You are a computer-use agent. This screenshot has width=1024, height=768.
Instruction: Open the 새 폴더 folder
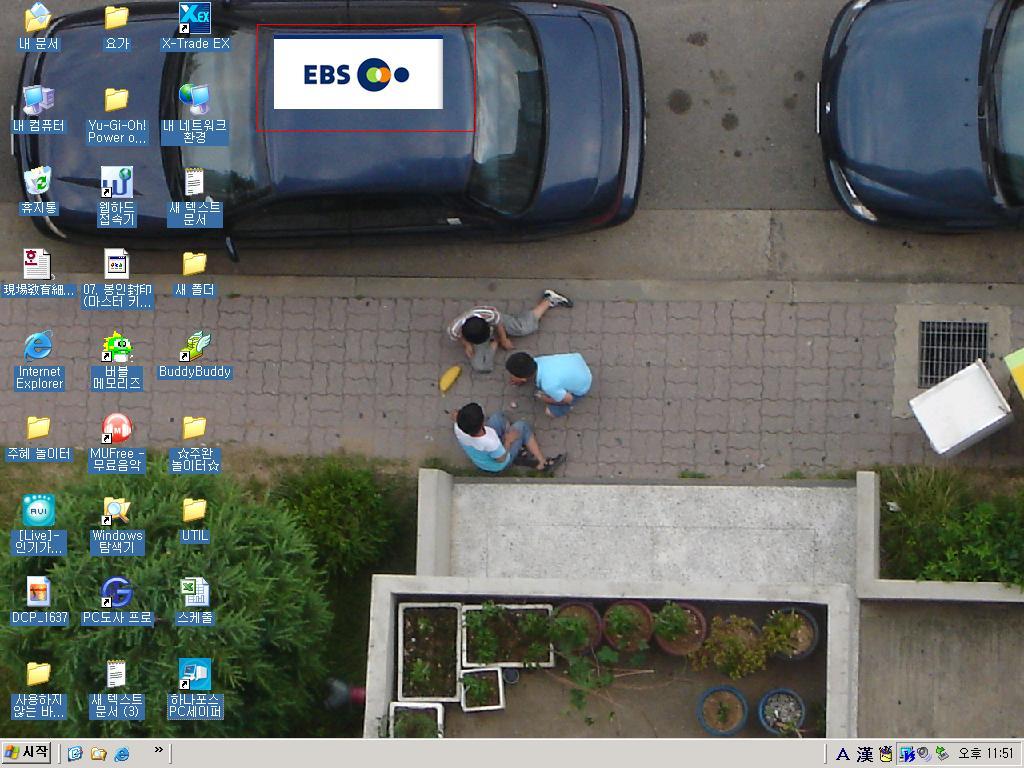[195, 273]
